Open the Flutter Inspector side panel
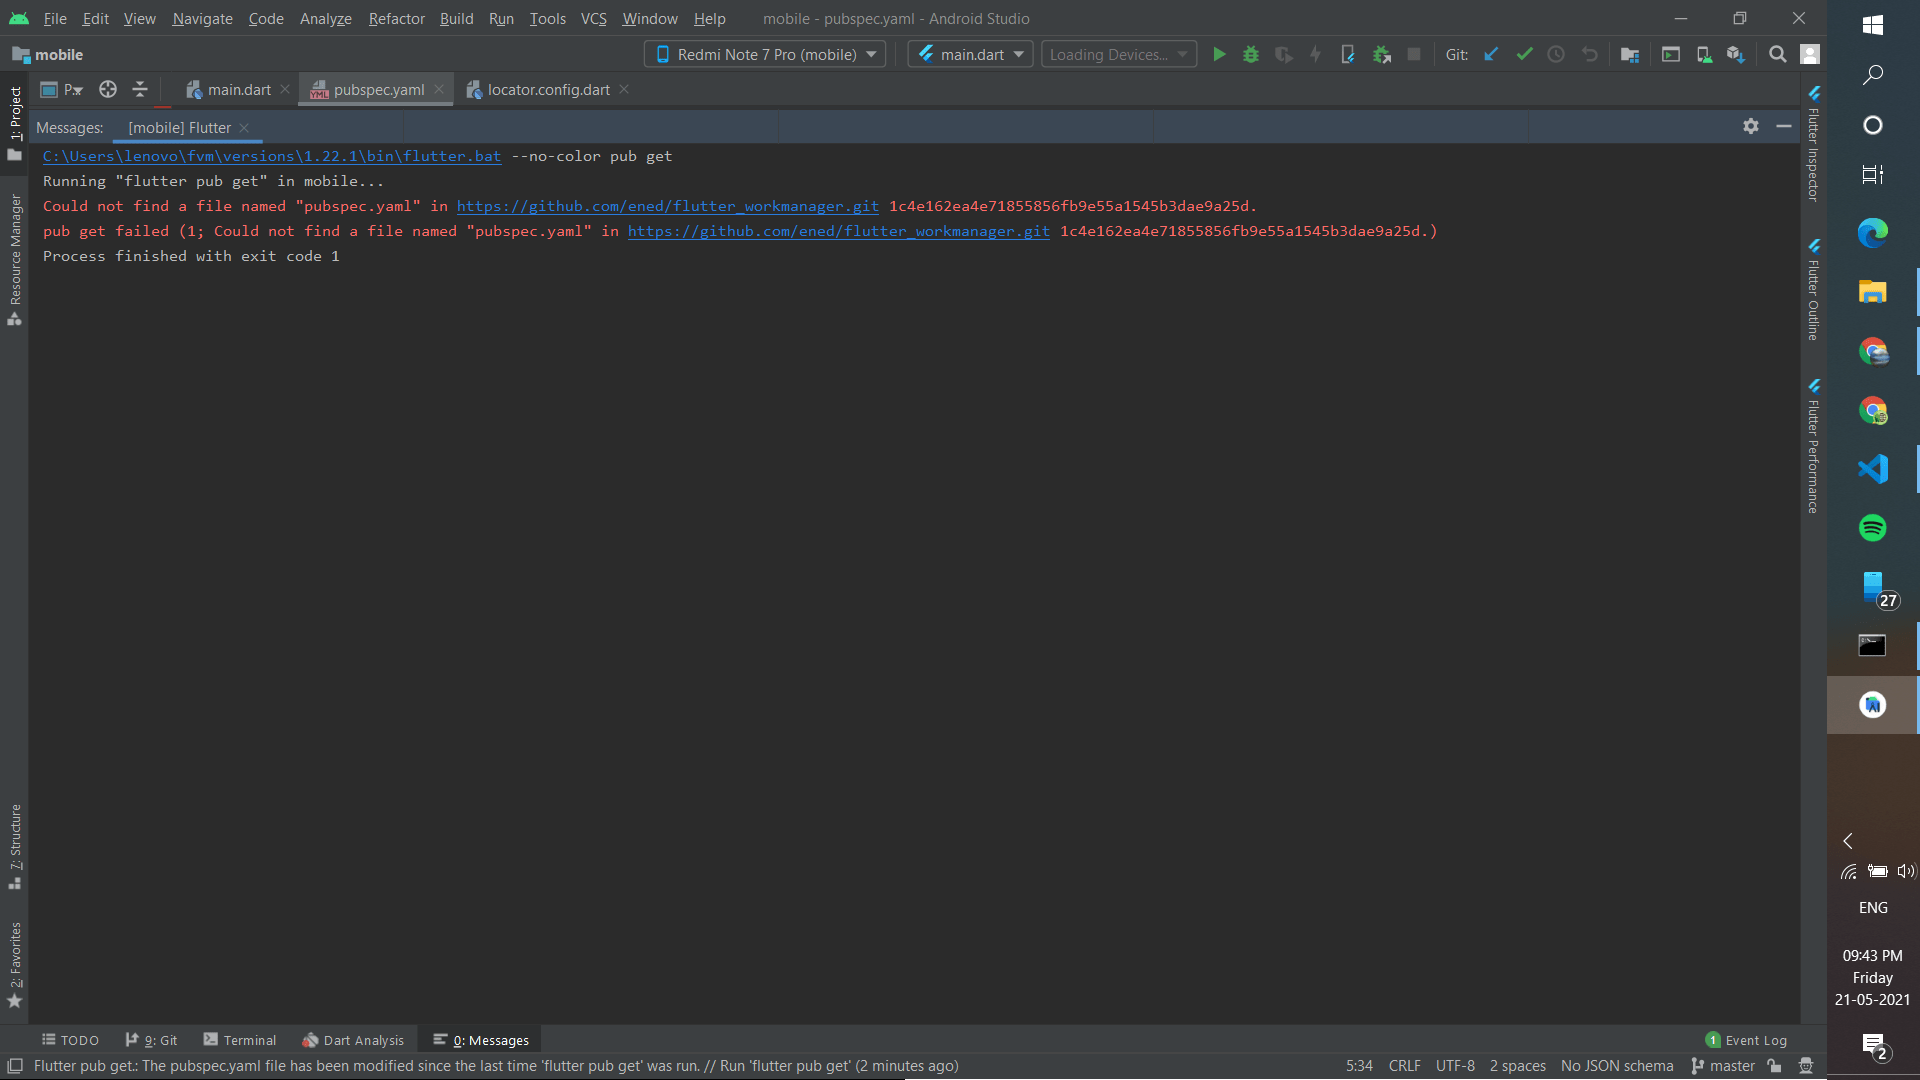The height and width of the screenshot is (1080, 1920). click(x=1813, y=145)
